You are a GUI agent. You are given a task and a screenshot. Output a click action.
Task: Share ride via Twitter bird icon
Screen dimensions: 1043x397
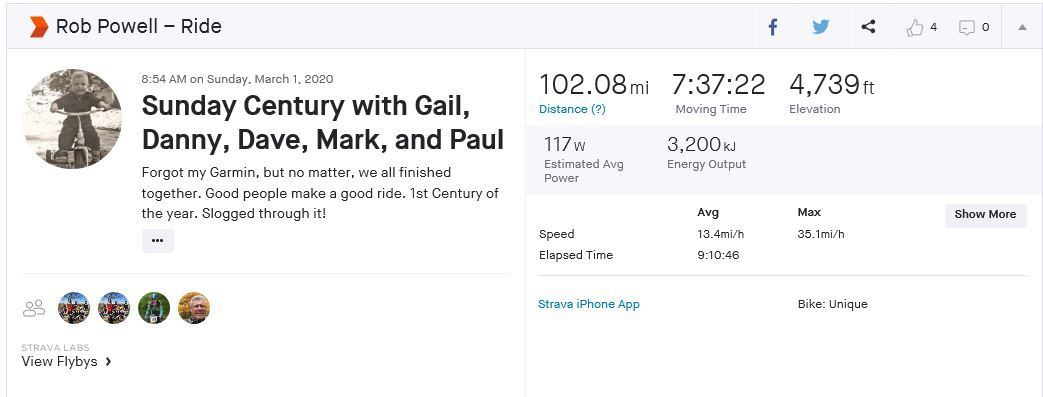tap(821, 27)
